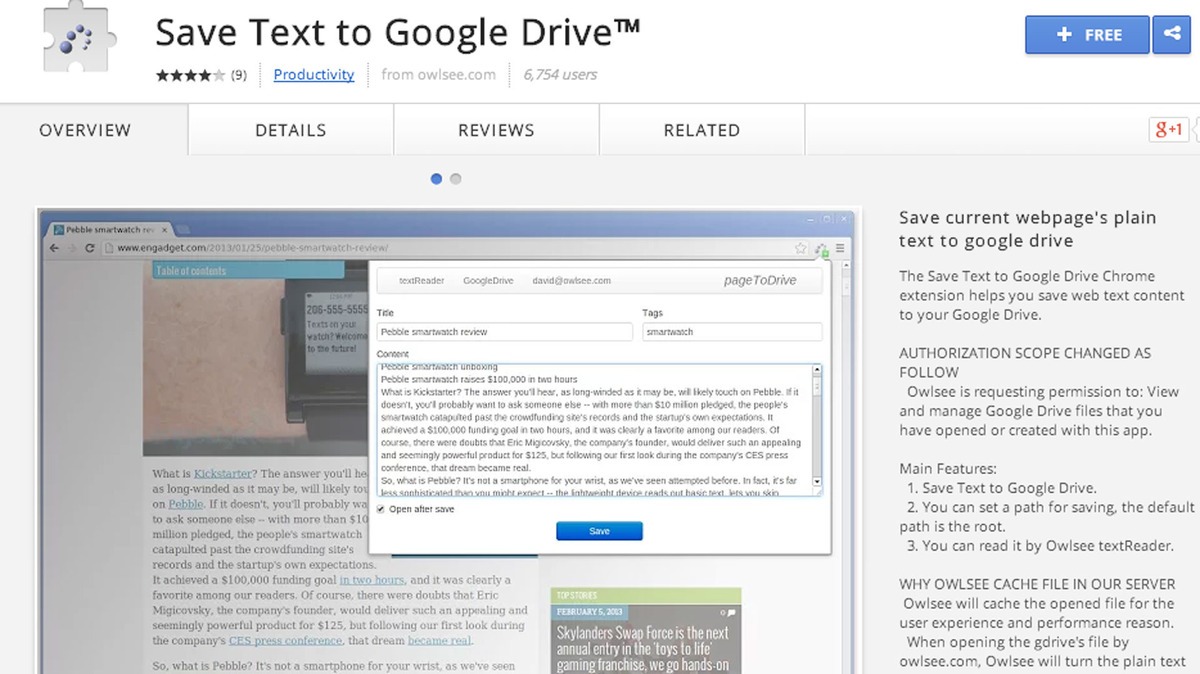
Task: Click the Save to Drive extension toolbar icon
Action: (x=821, y=249)
